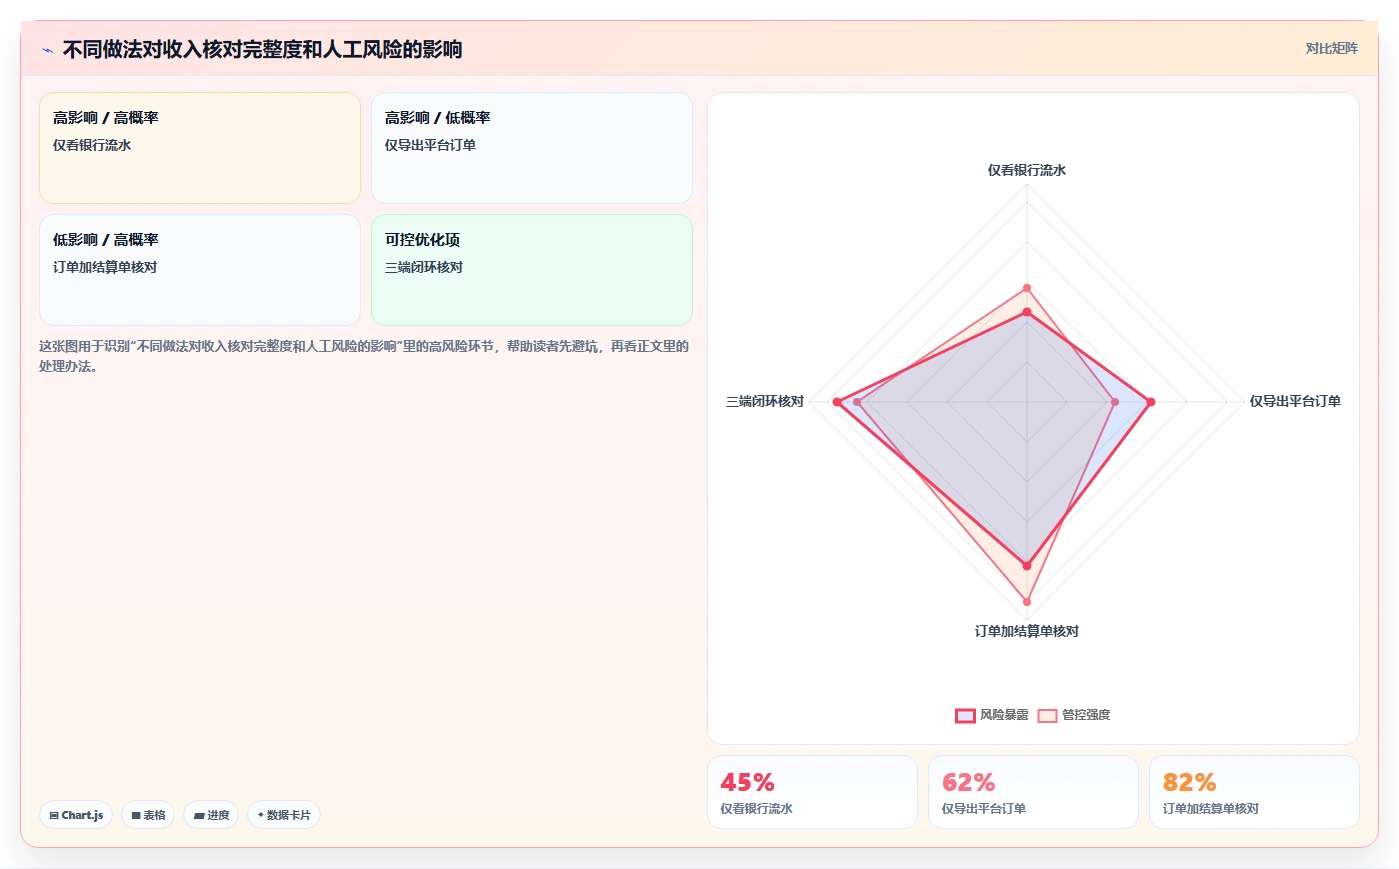
Task: Click the 数据卡片 tag chip
Action: [284, 815]
